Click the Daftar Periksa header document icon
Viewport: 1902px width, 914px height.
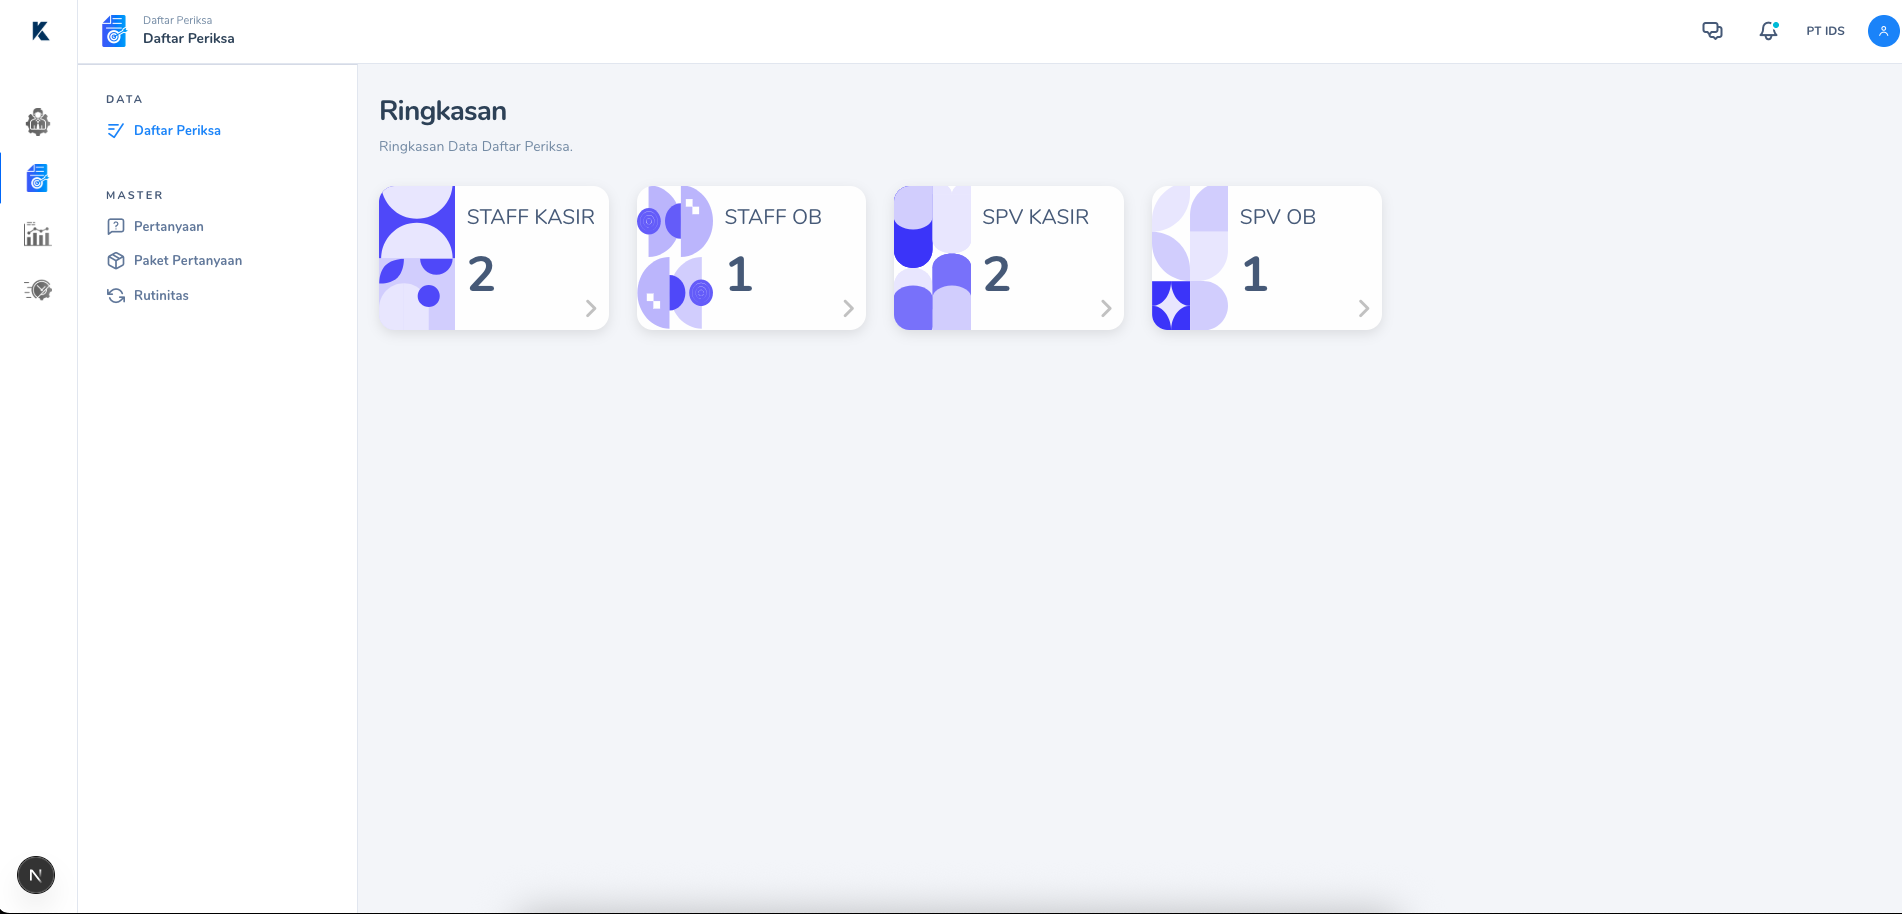coord(115,31)
